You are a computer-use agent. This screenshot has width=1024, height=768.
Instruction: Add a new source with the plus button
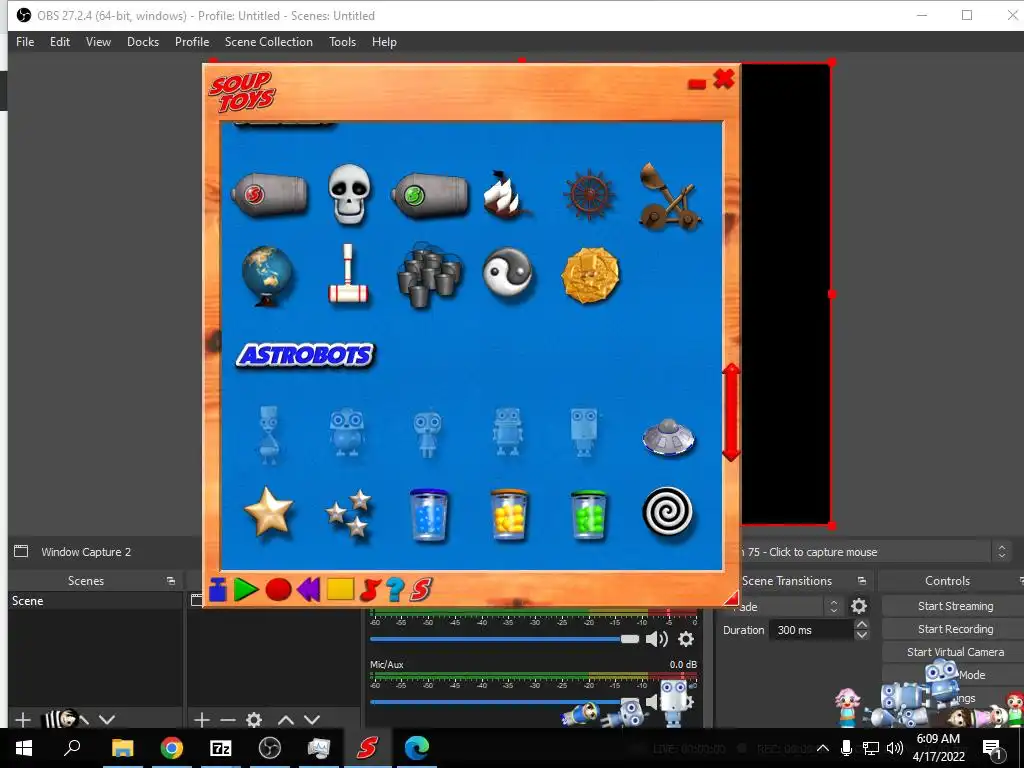[202, 720]
